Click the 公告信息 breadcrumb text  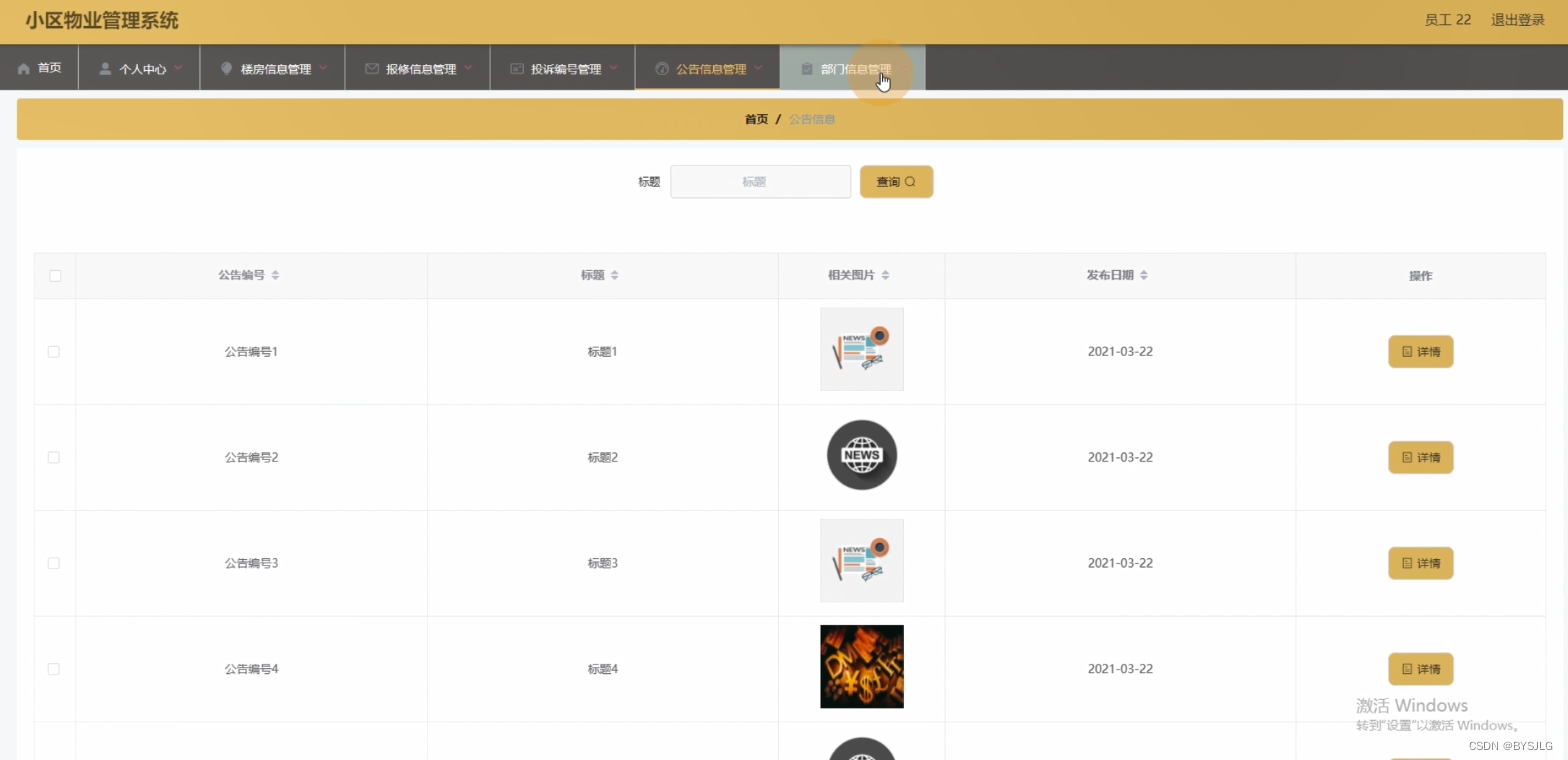[812, 119]
